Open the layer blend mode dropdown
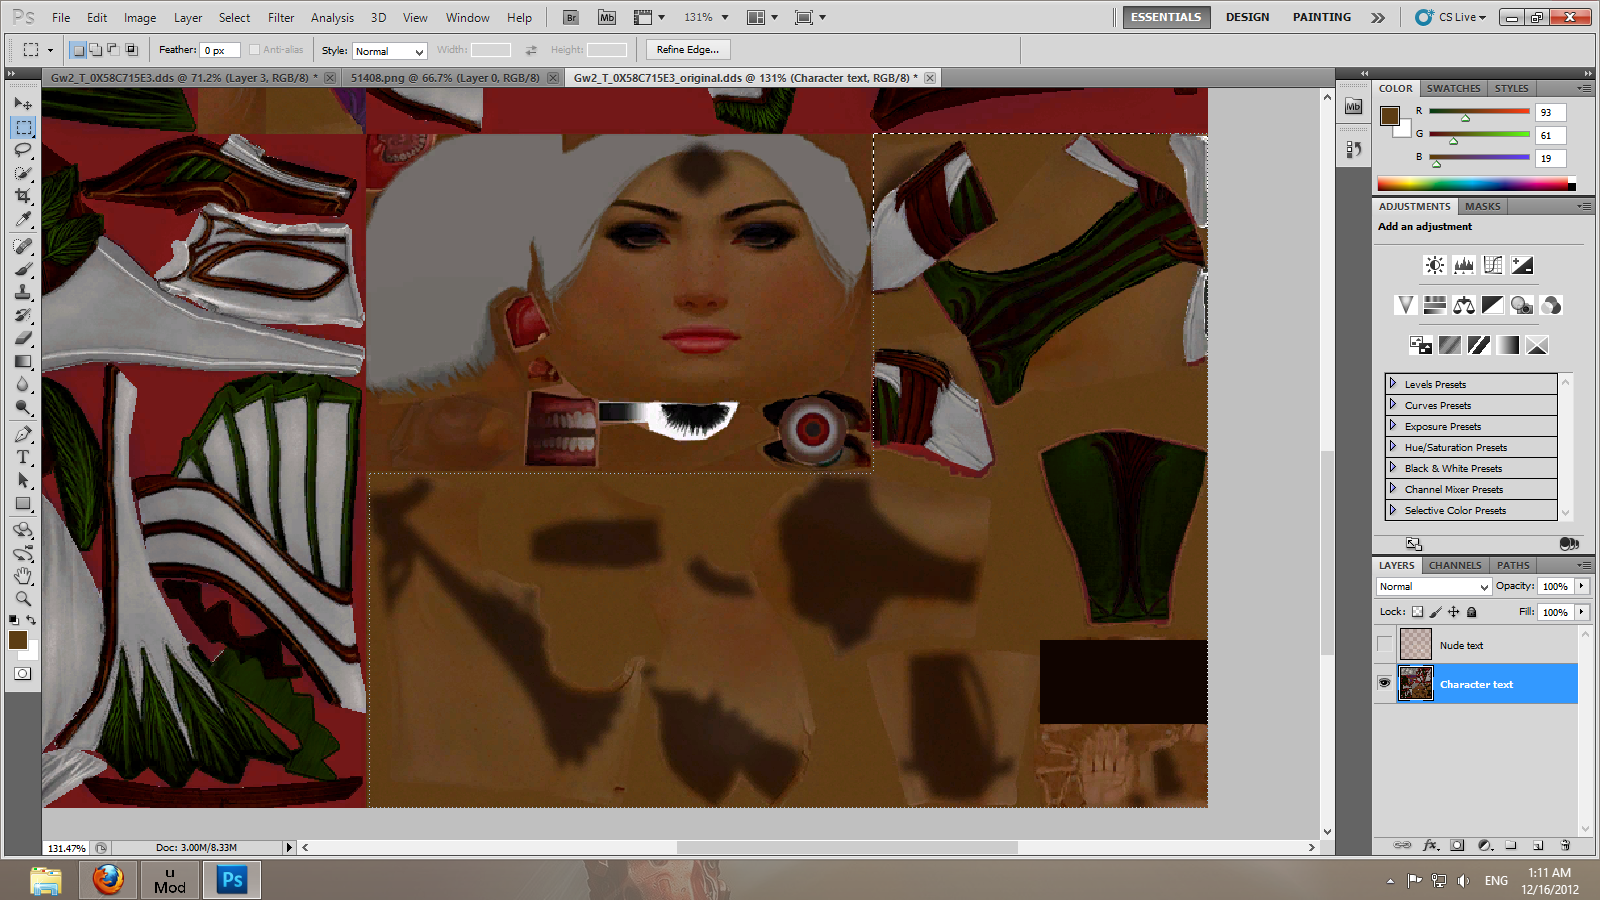 pos(1433,587)
